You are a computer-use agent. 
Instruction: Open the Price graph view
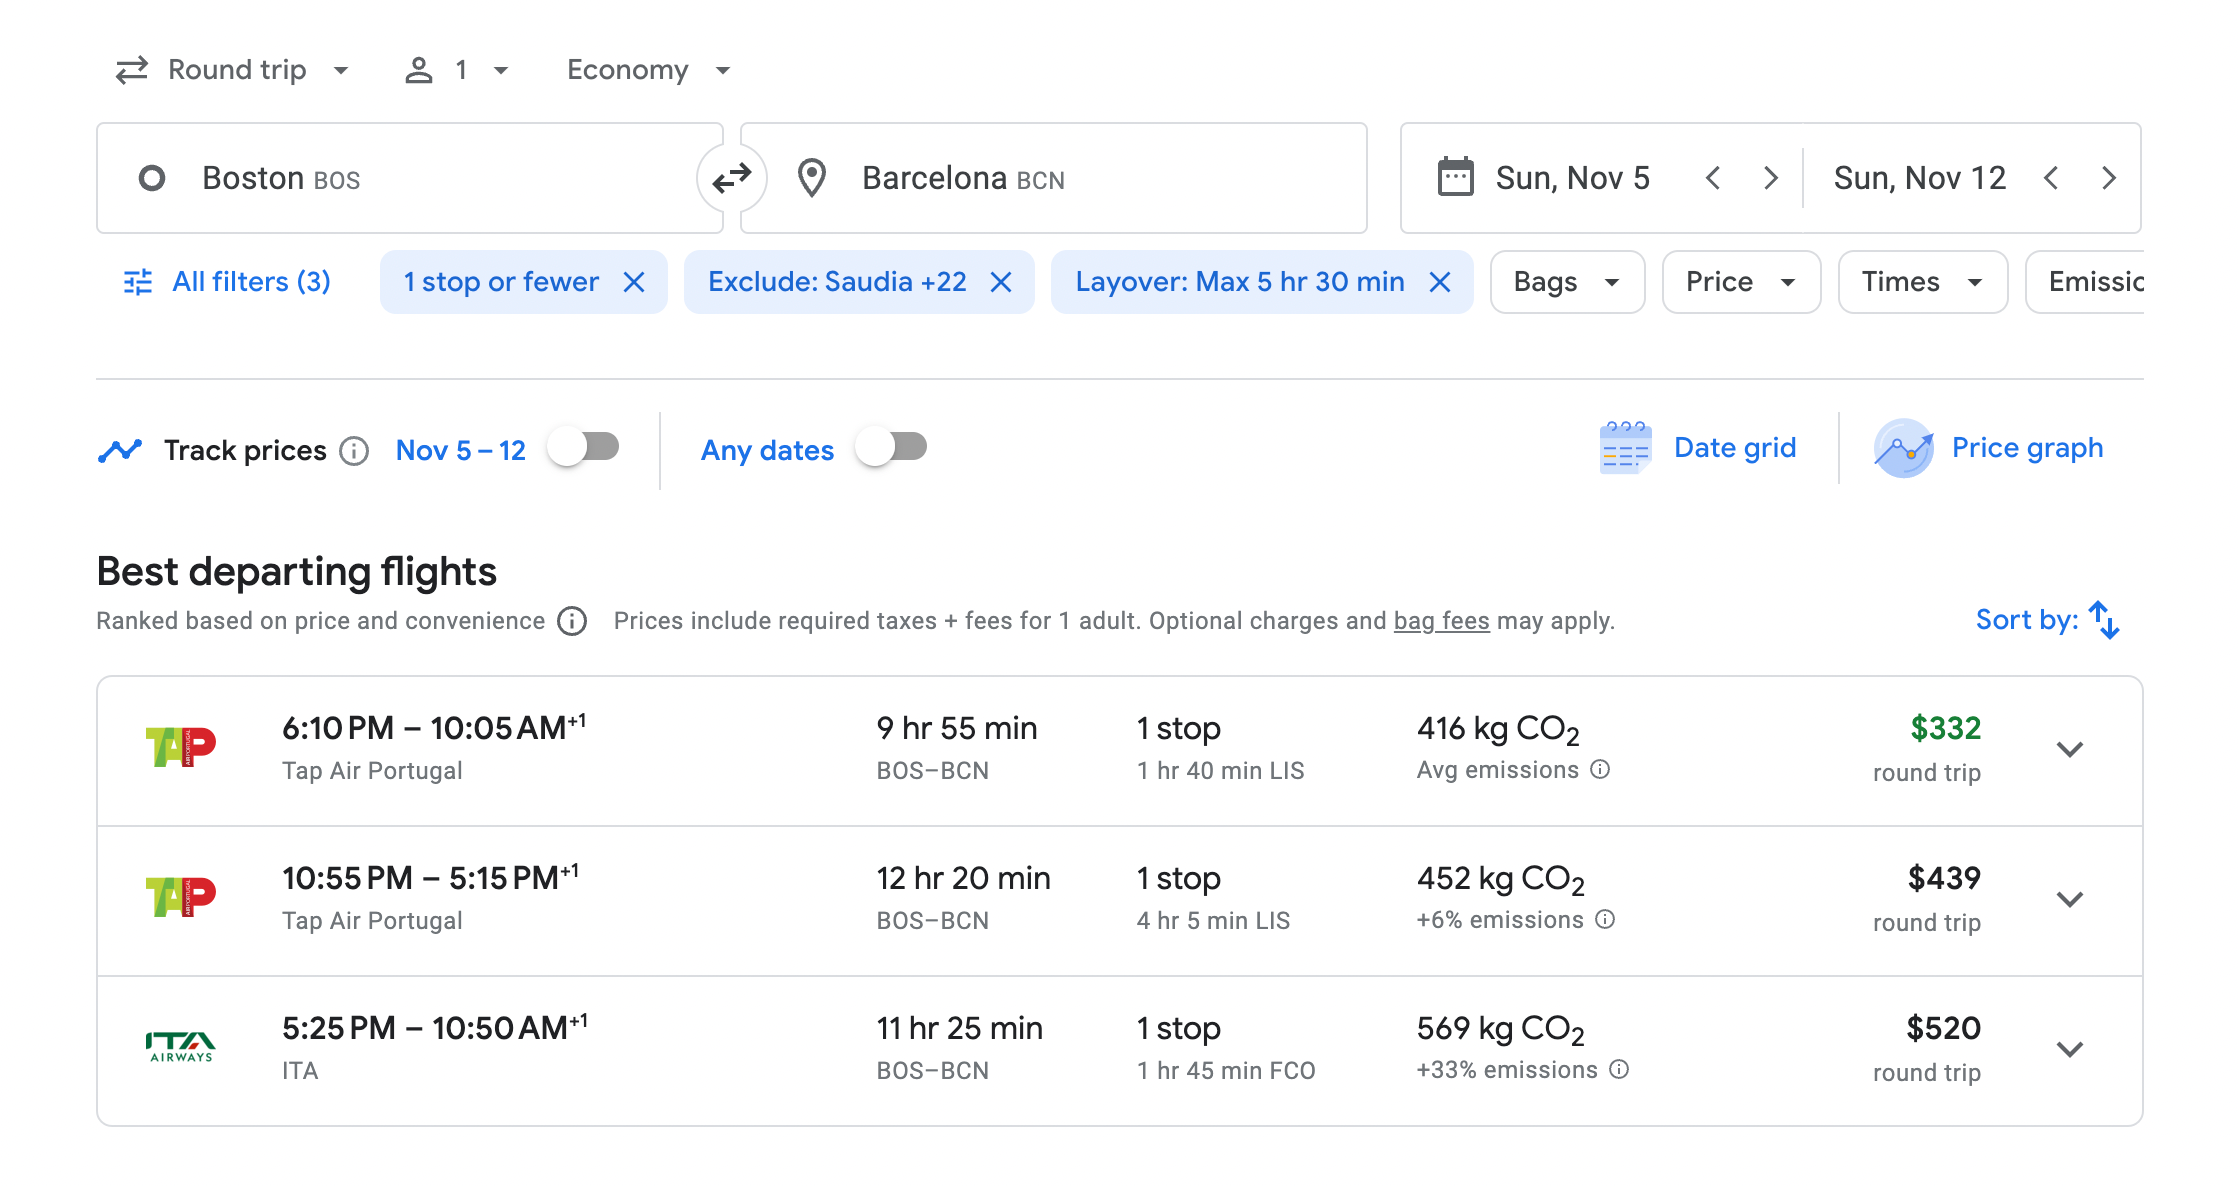coord(2026,448)
